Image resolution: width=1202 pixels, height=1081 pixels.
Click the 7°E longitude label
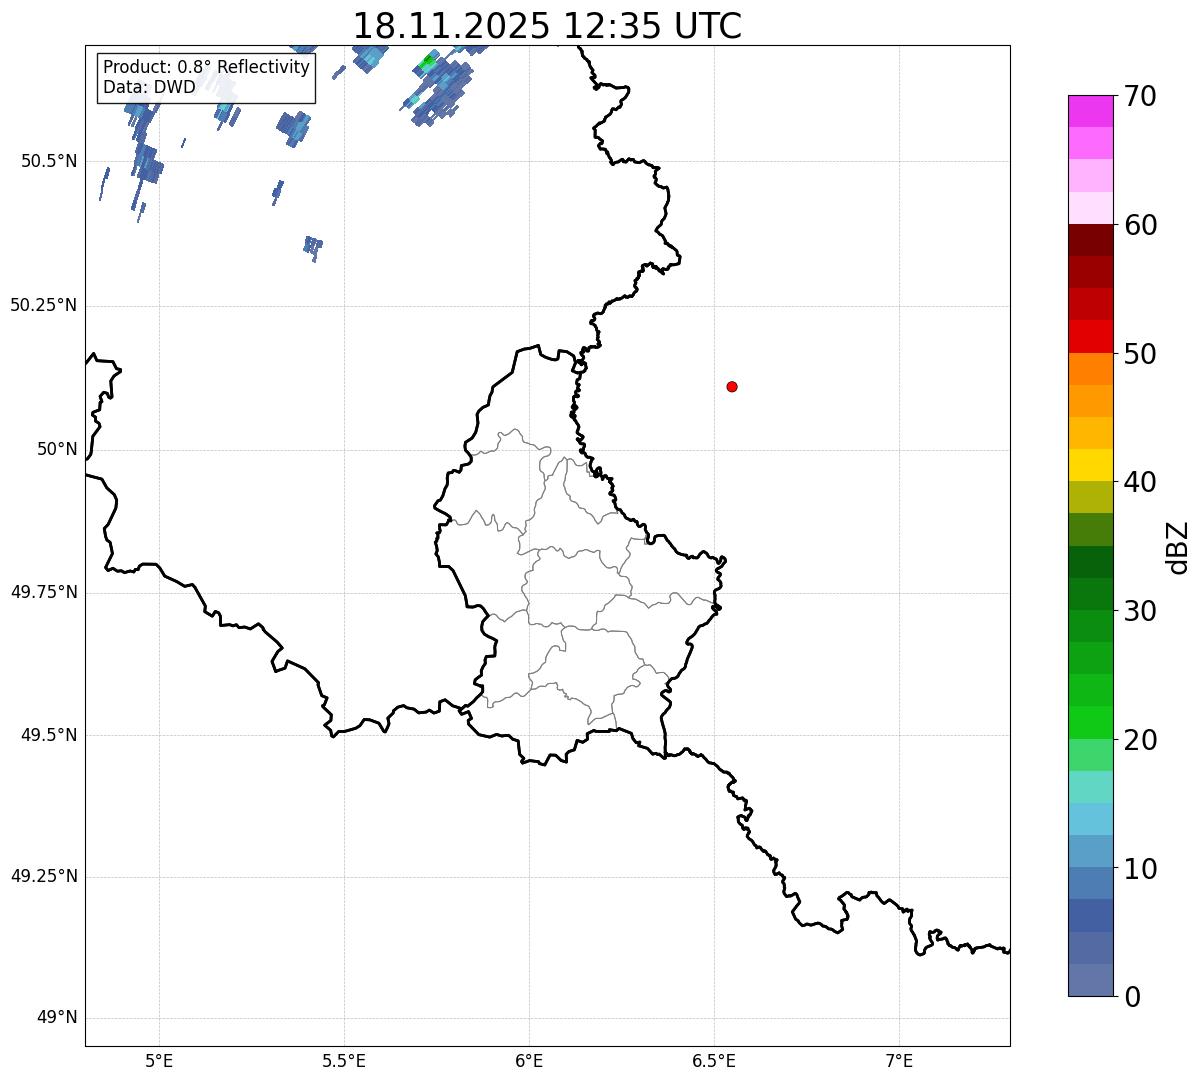click(x=899, y=1060)
